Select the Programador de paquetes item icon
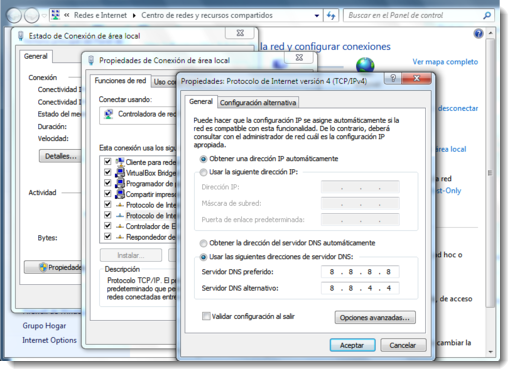This screenshot has width=510, height=369. [x=120, y=183]
